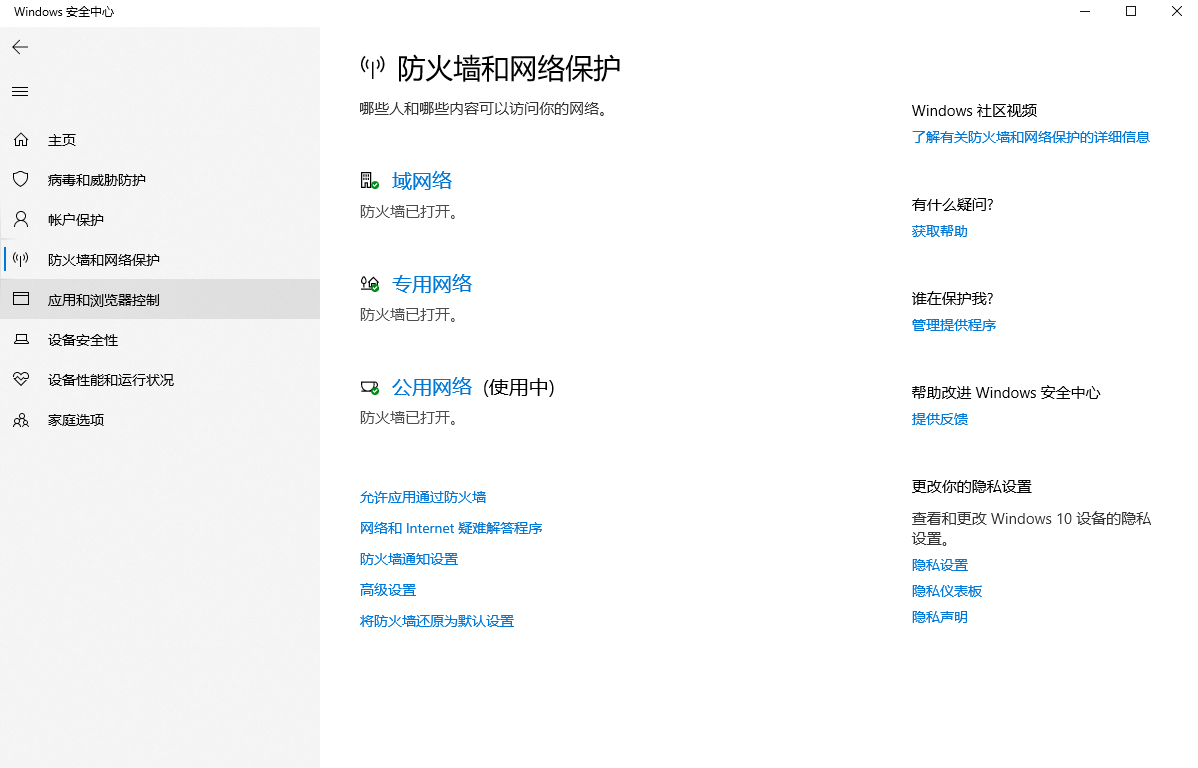Open 域网络 firewall settings

click(422, 181)
